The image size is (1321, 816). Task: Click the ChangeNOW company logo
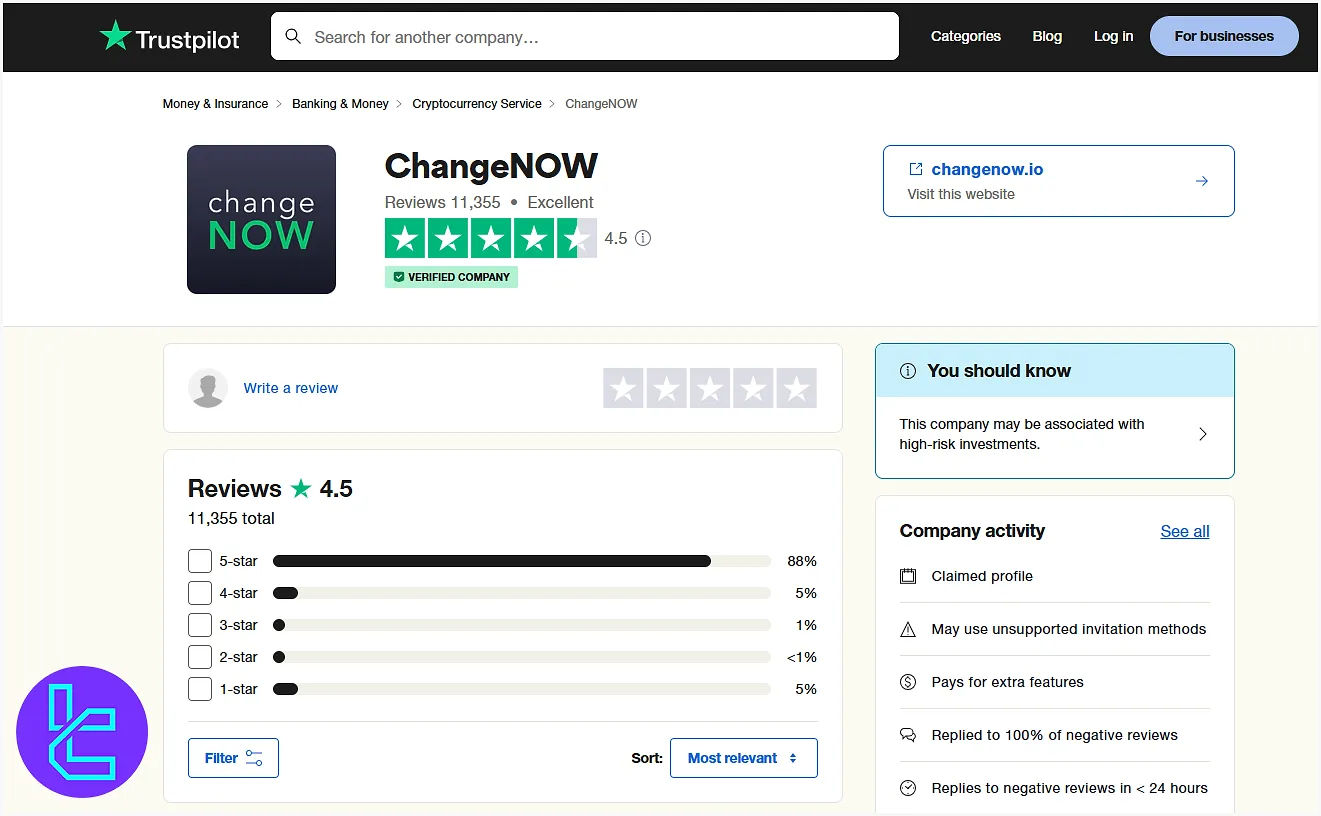261,219
